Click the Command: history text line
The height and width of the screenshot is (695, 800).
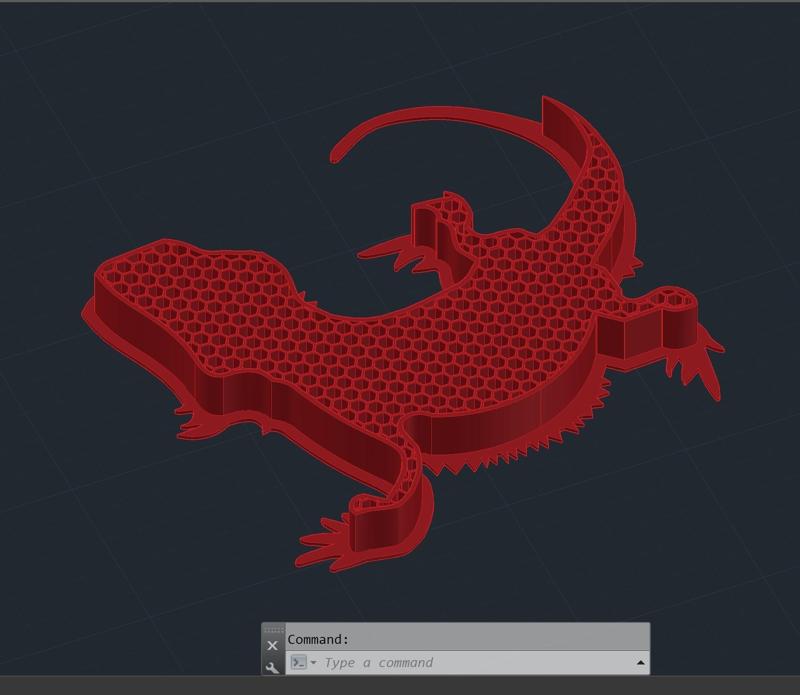[318, 639]
